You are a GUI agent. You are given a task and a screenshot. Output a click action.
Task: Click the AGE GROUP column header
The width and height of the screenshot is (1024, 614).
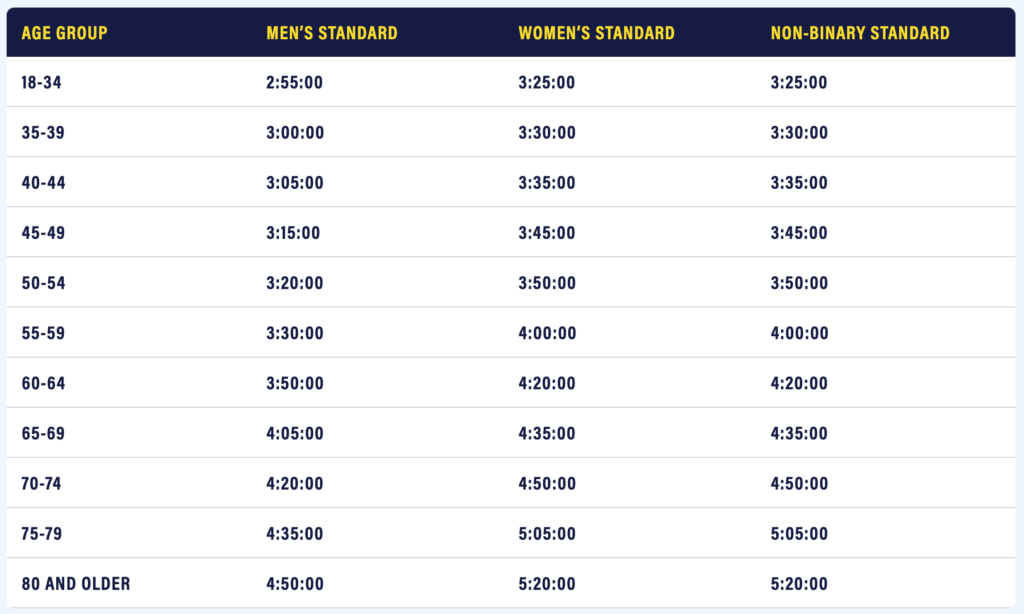(64, 33)
